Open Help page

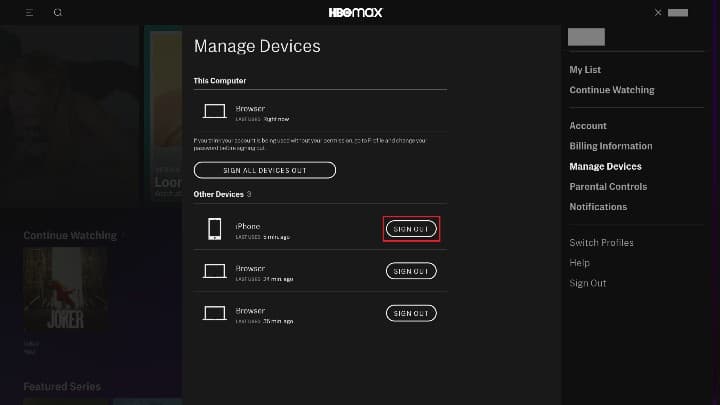click(x=579, y=263)
